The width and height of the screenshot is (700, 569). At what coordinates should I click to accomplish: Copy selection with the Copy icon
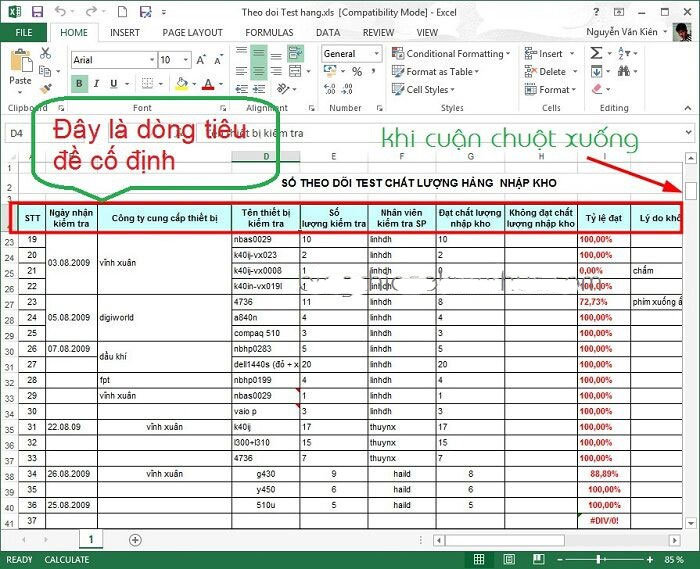(x=45, y=71)
